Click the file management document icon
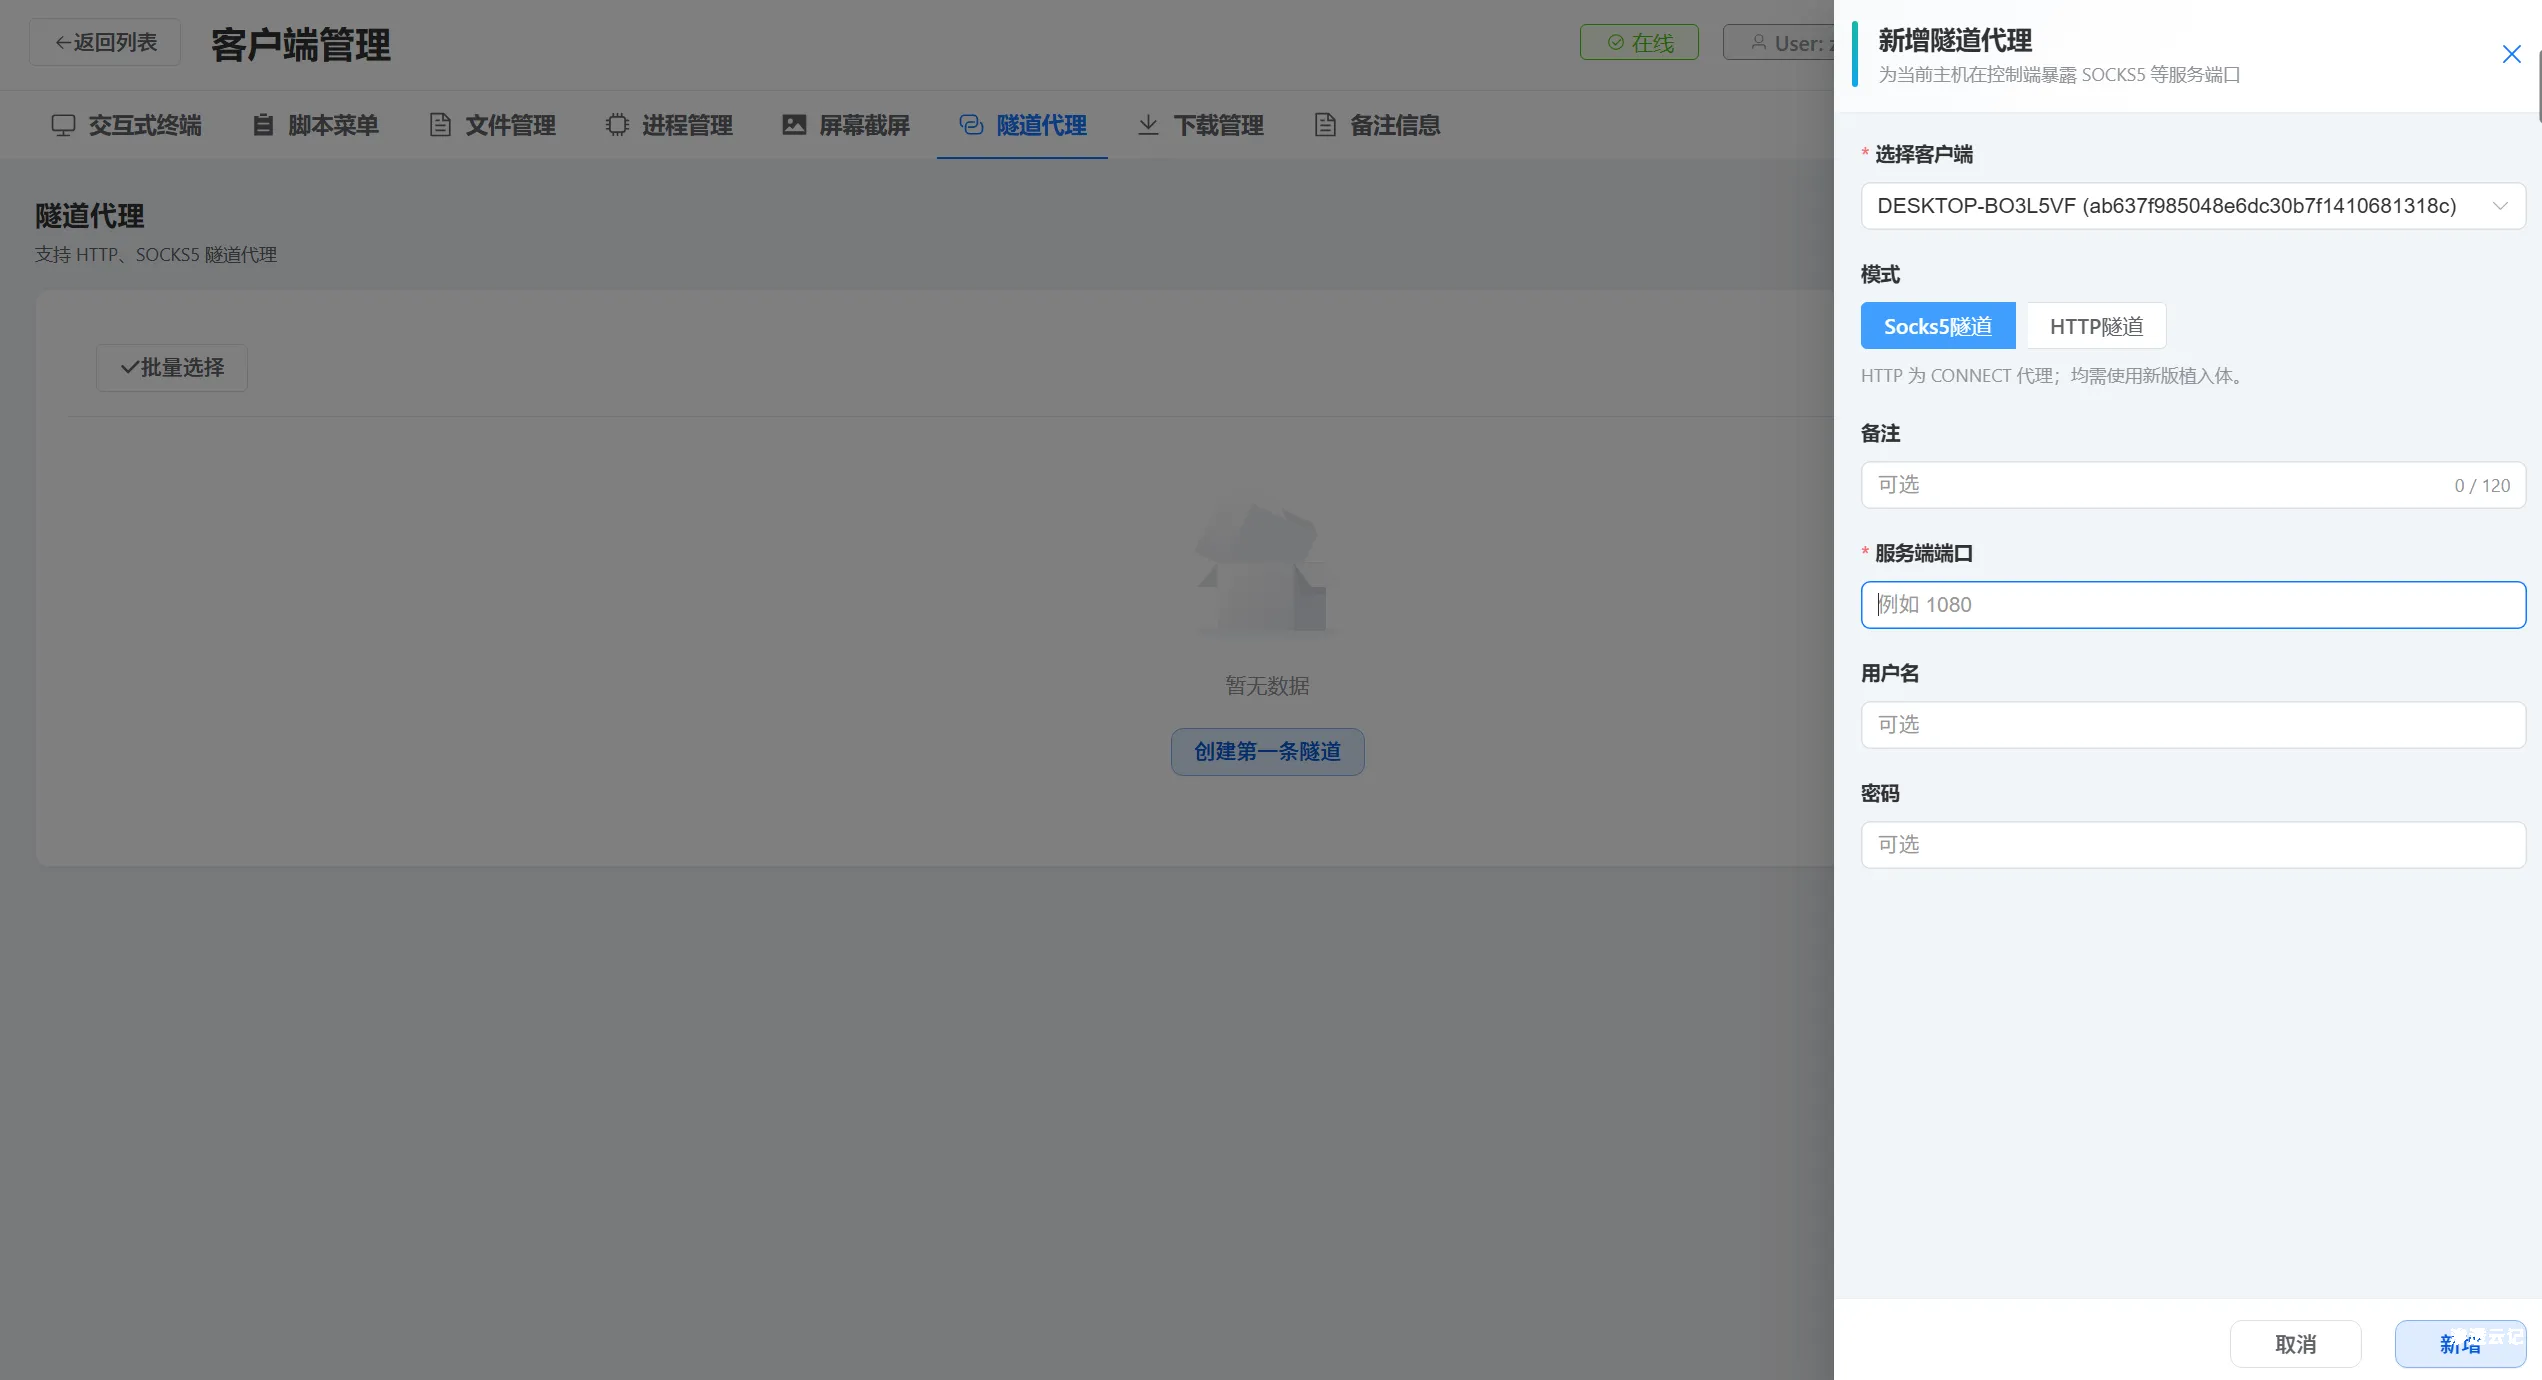This screenshot has width=2542, height=1380. (x=440, y=125)
